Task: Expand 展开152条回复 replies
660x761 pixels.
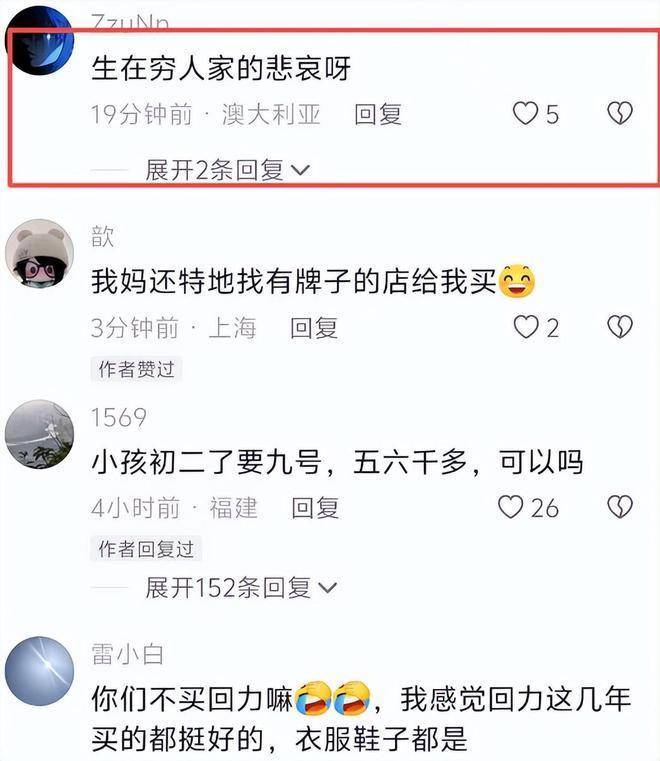Action: (241, 588)
